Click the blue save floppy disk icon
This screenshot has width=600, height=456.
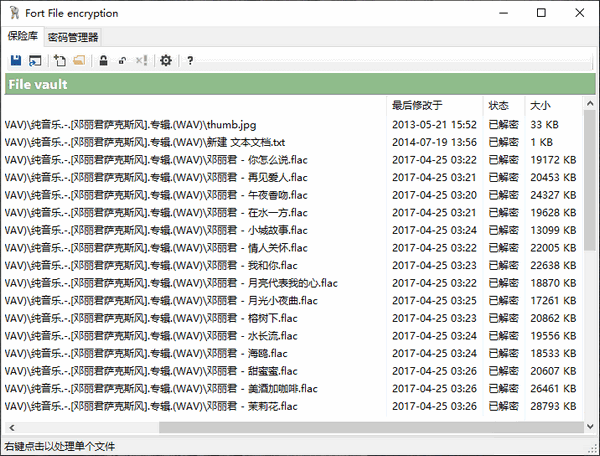[x=15, y=61]
